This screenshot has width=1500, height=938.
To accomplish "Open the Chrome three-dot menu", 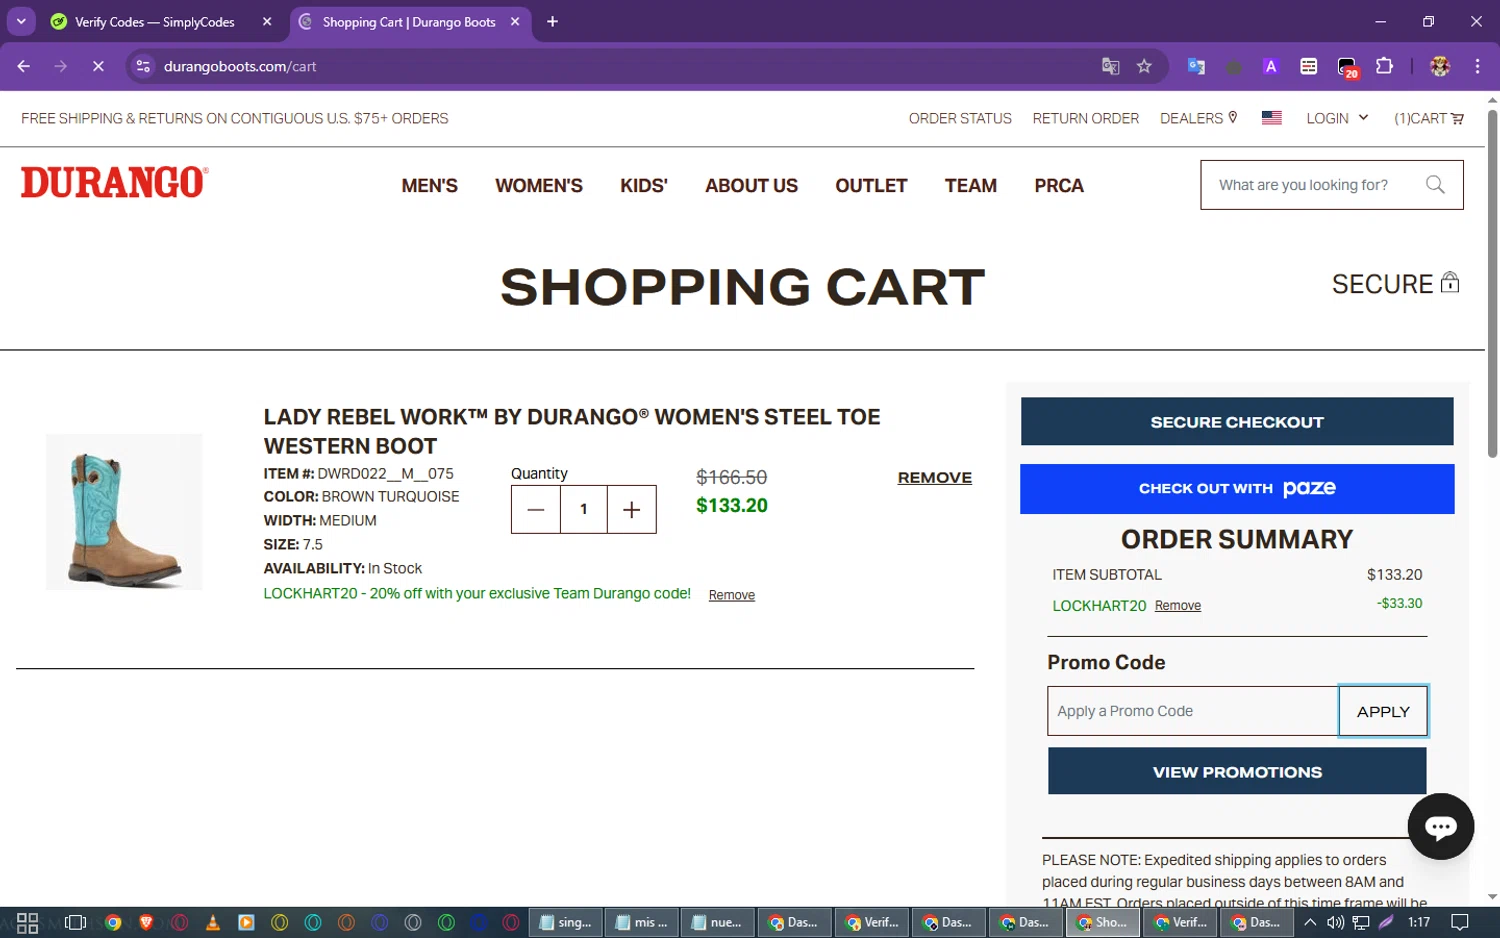I will (1477, 66).
